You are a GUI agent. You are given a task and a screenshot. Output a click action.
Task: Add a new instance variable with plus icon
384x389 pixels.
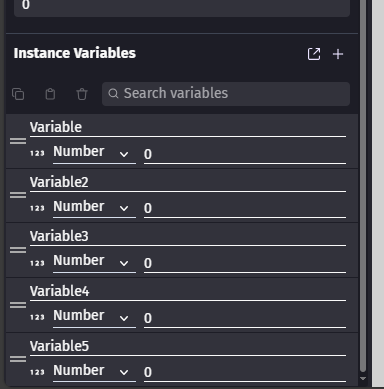click(x=338, y=54)
